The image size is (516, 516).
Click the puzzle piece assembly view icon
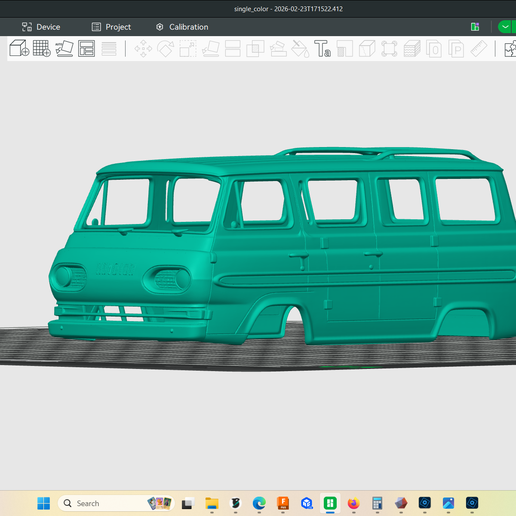pos(510,49)
